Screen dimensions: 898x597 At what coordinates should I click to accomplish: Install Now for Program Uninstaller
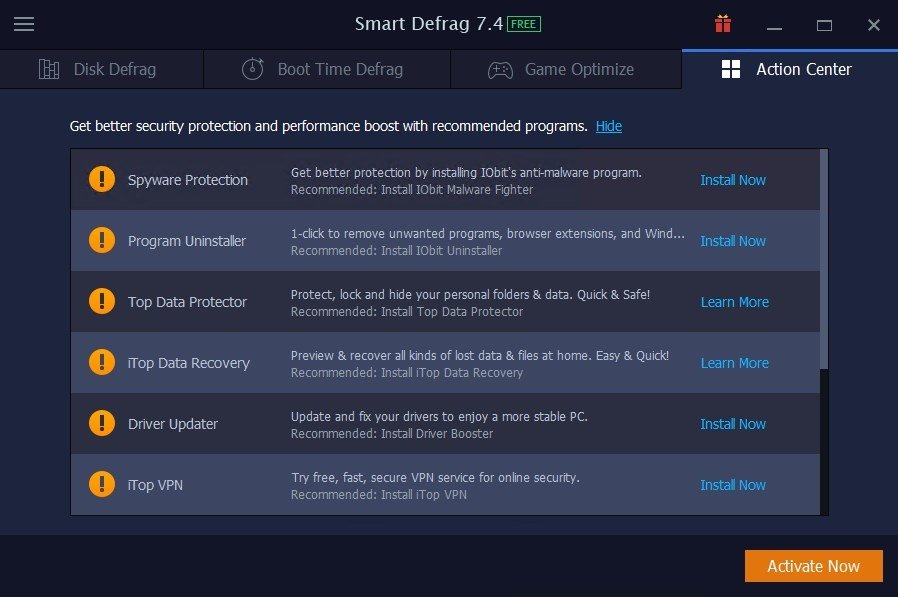point(733,241)
